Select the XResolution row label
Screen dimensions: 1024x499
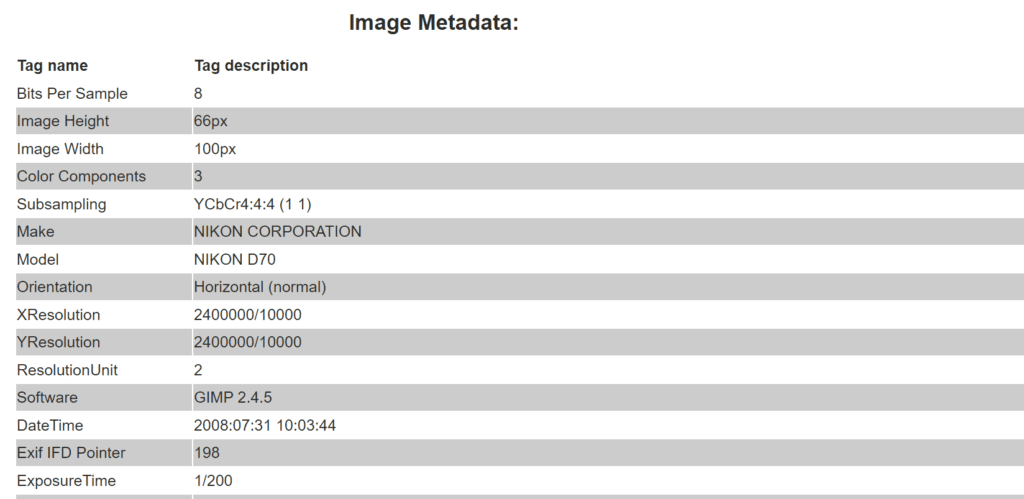58,315
